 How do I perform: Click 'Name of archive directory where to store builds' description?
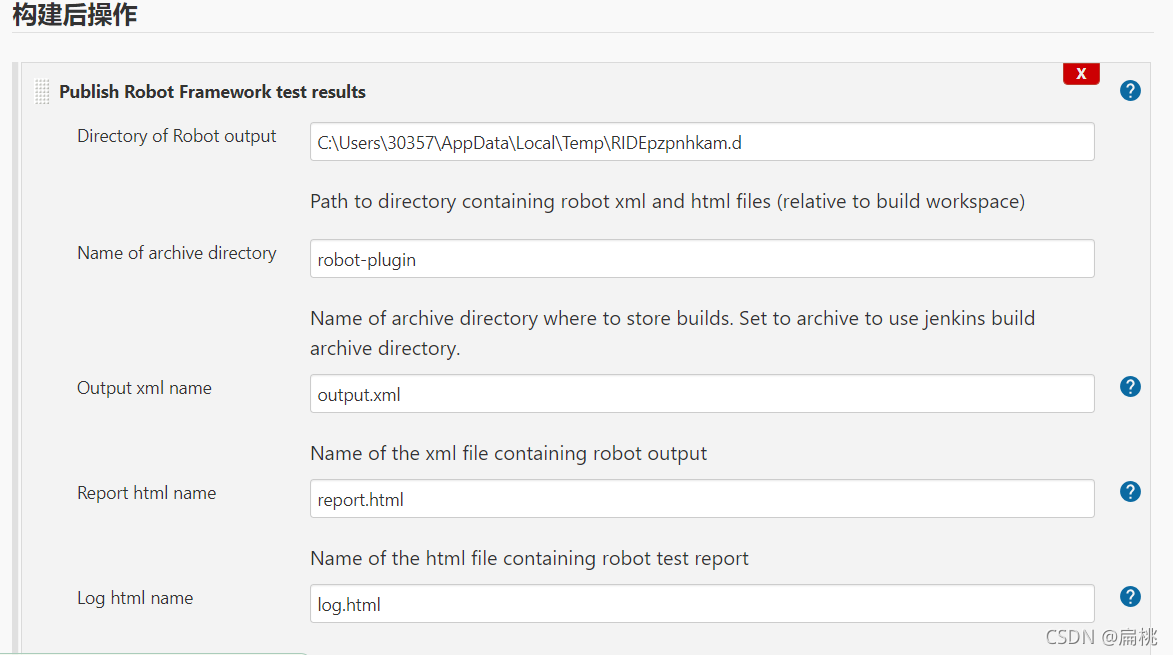point(673,333)
